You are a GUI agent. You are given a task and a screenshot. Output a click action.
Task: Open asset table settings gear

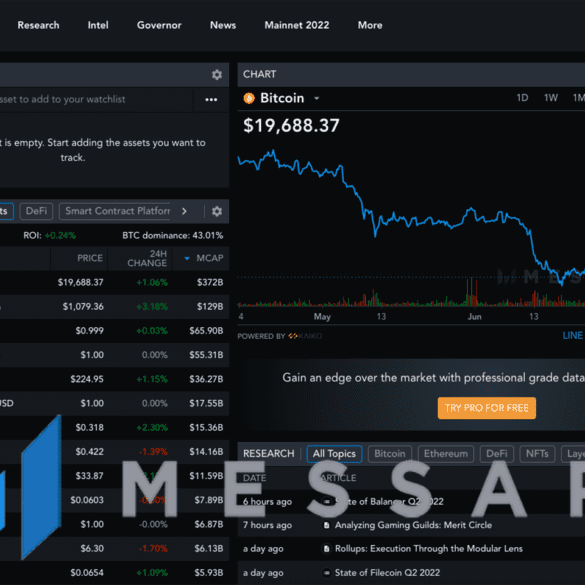tap(217, 211)
